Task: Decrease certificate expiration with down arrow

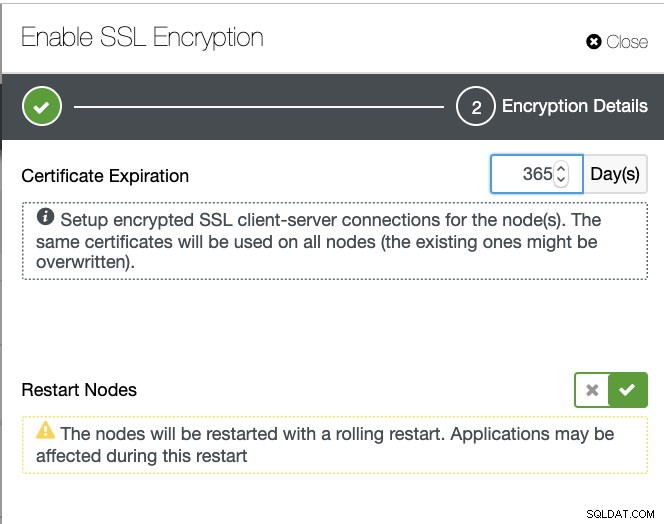Action: [561, 179]
